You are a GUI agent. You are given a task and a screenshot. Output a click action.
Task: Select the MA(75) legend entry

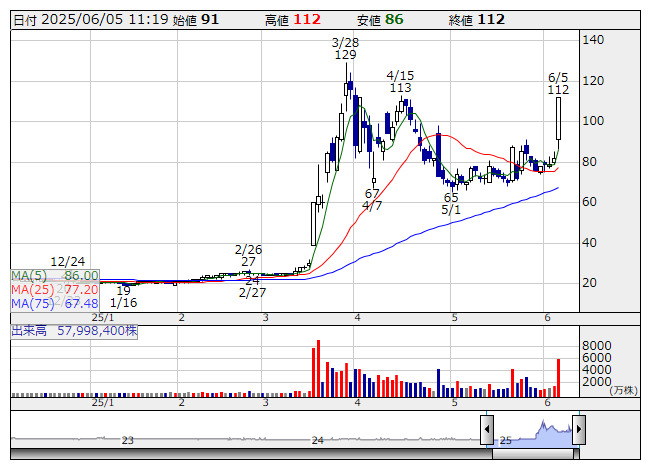(x=55, y=303)
